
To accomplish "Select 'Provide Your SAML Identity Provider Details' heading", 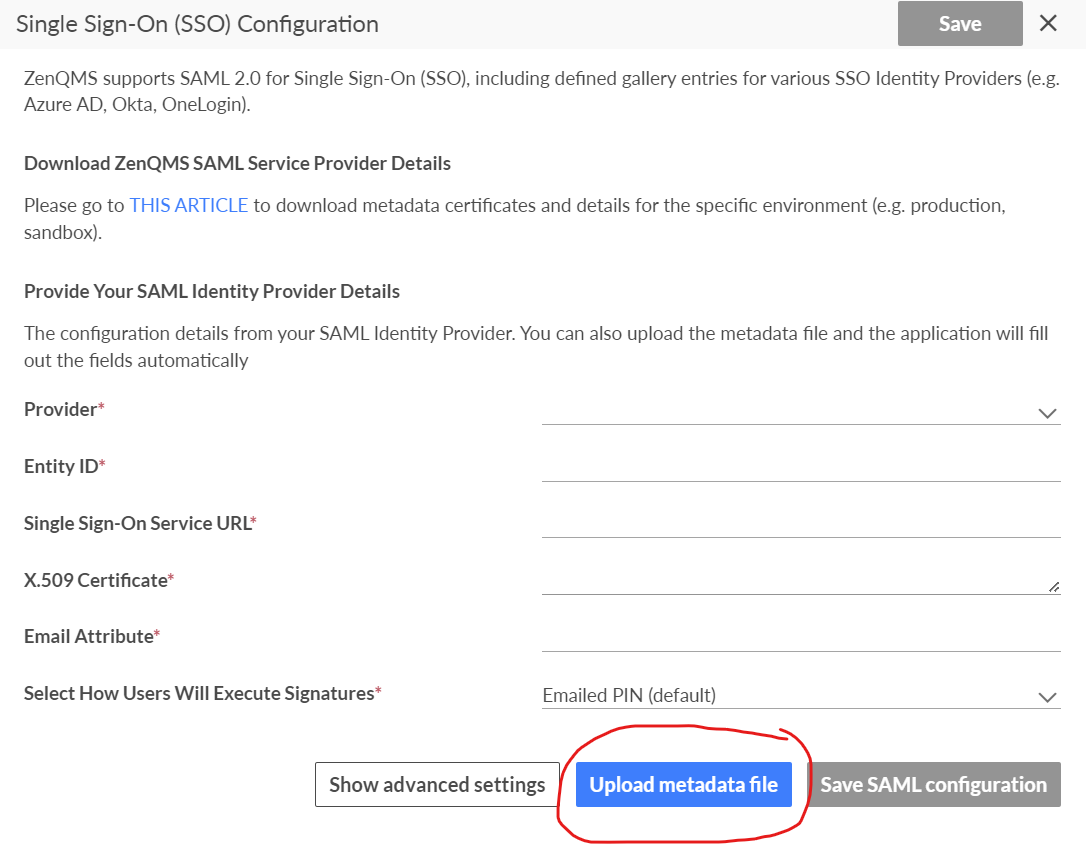I will click(212, 292).
